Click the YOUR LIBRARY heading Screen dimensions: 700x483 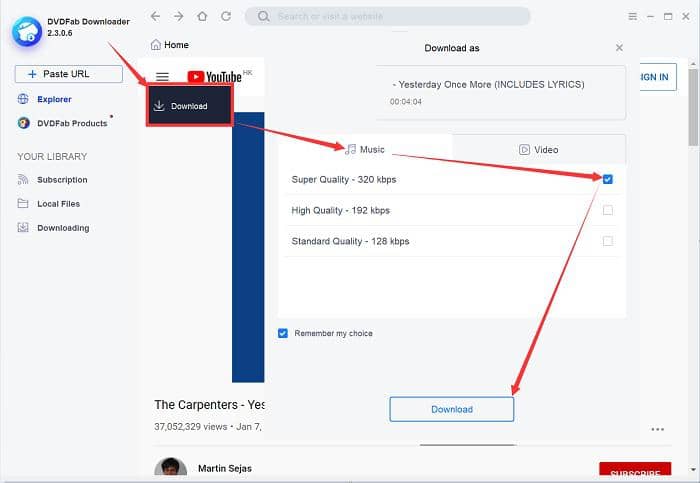point(52,157)
